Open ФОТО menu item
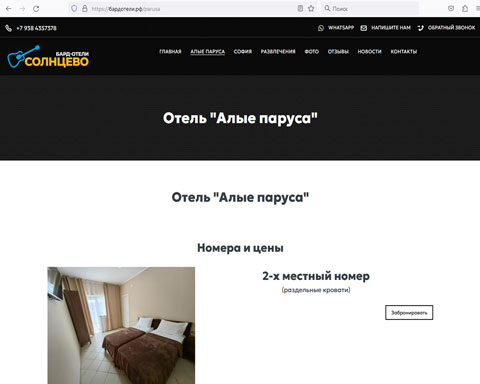 311,52
